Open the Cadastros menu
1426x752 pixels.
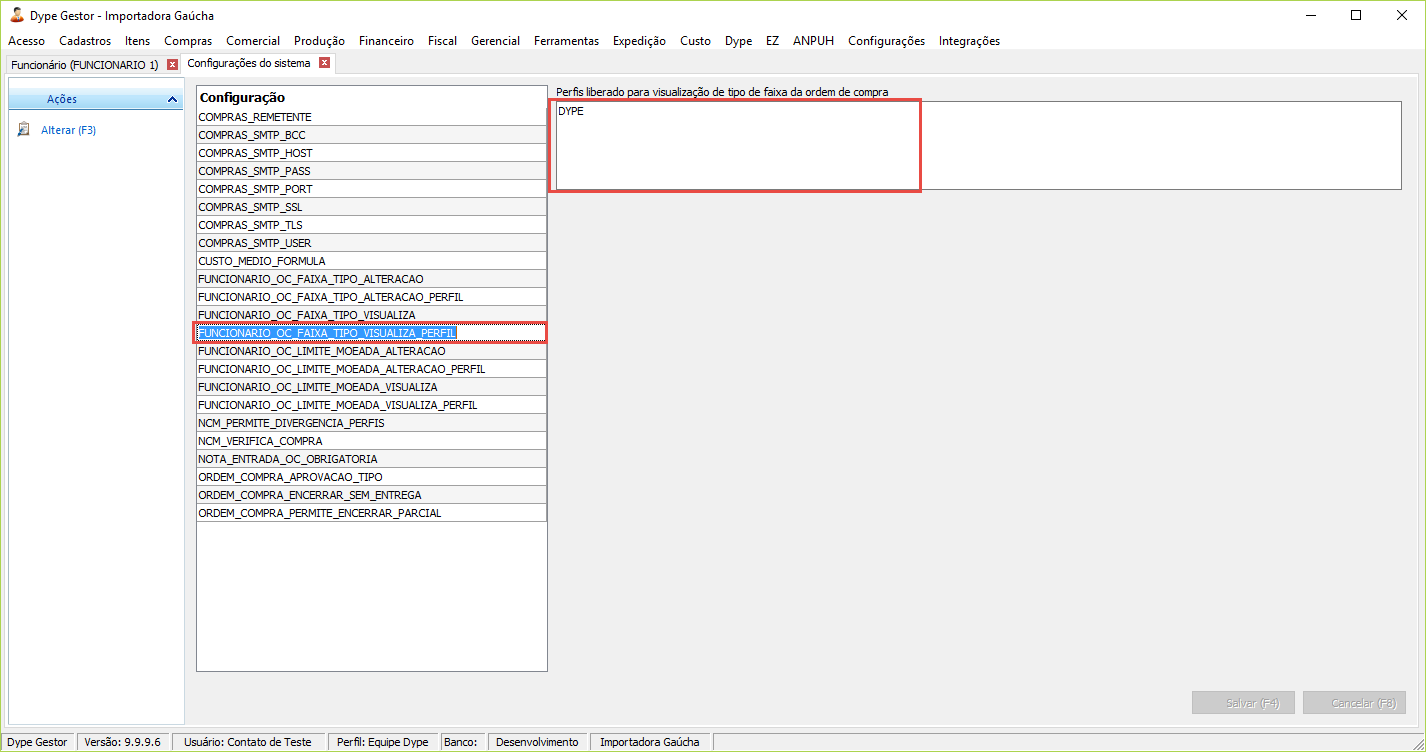pyautogui.click(x=85, y=41)
